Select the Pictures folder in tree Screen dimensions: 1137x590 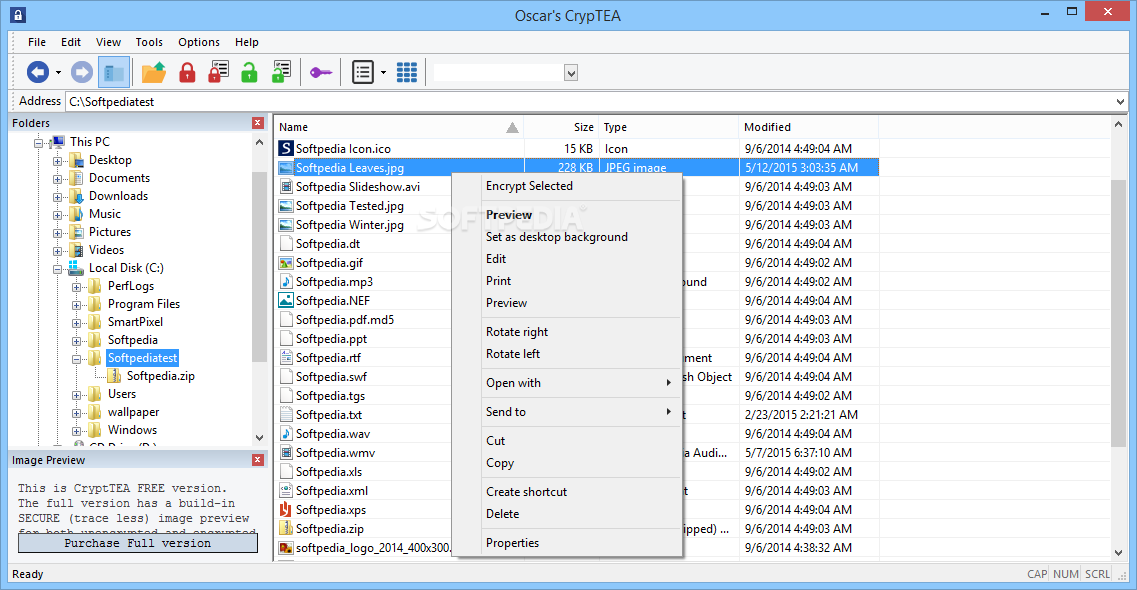click(x=109, y=232)
